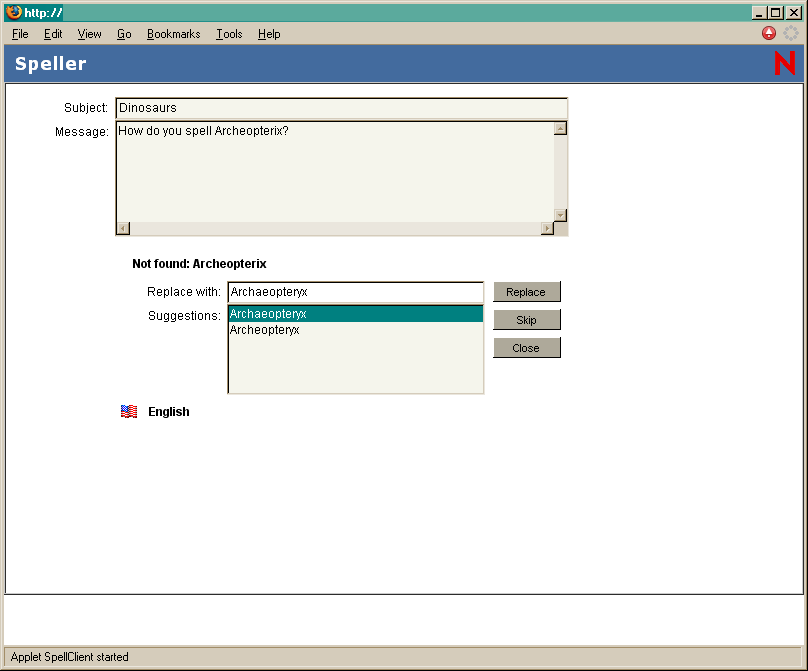
Task: Open the Go menu
Action: [124, 34]
